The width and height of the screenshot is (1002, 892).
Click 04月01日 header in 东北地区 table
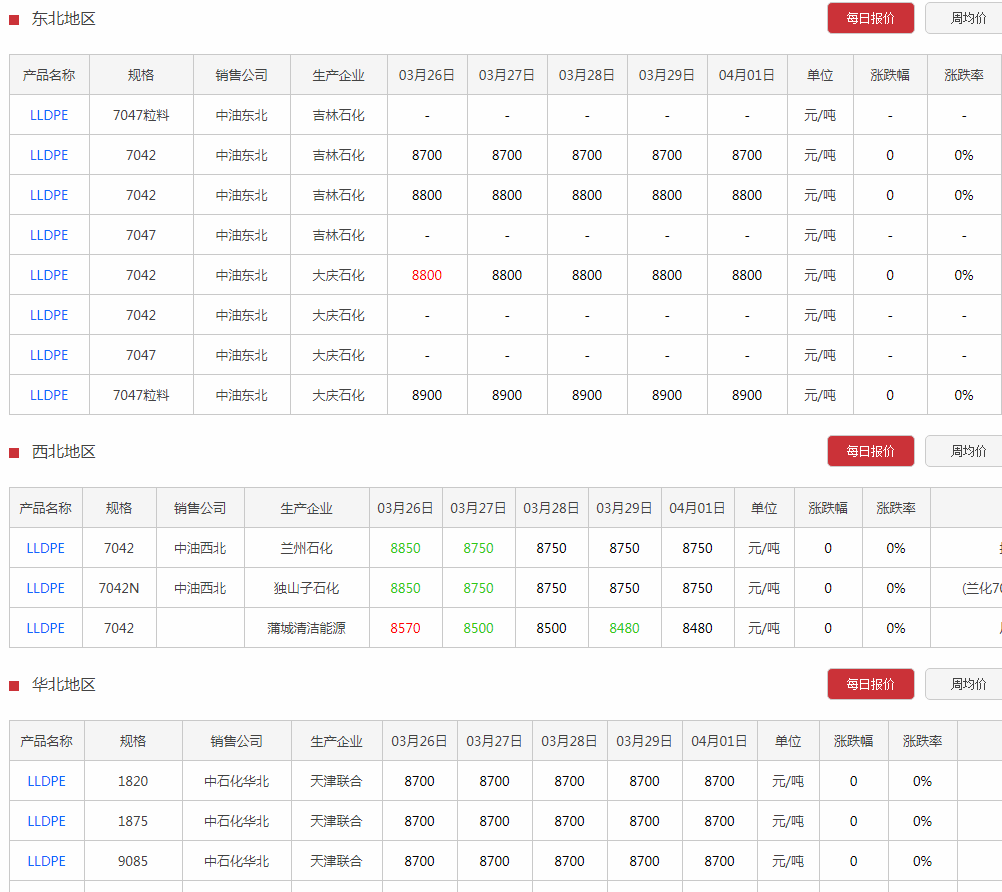pos(747,75)
